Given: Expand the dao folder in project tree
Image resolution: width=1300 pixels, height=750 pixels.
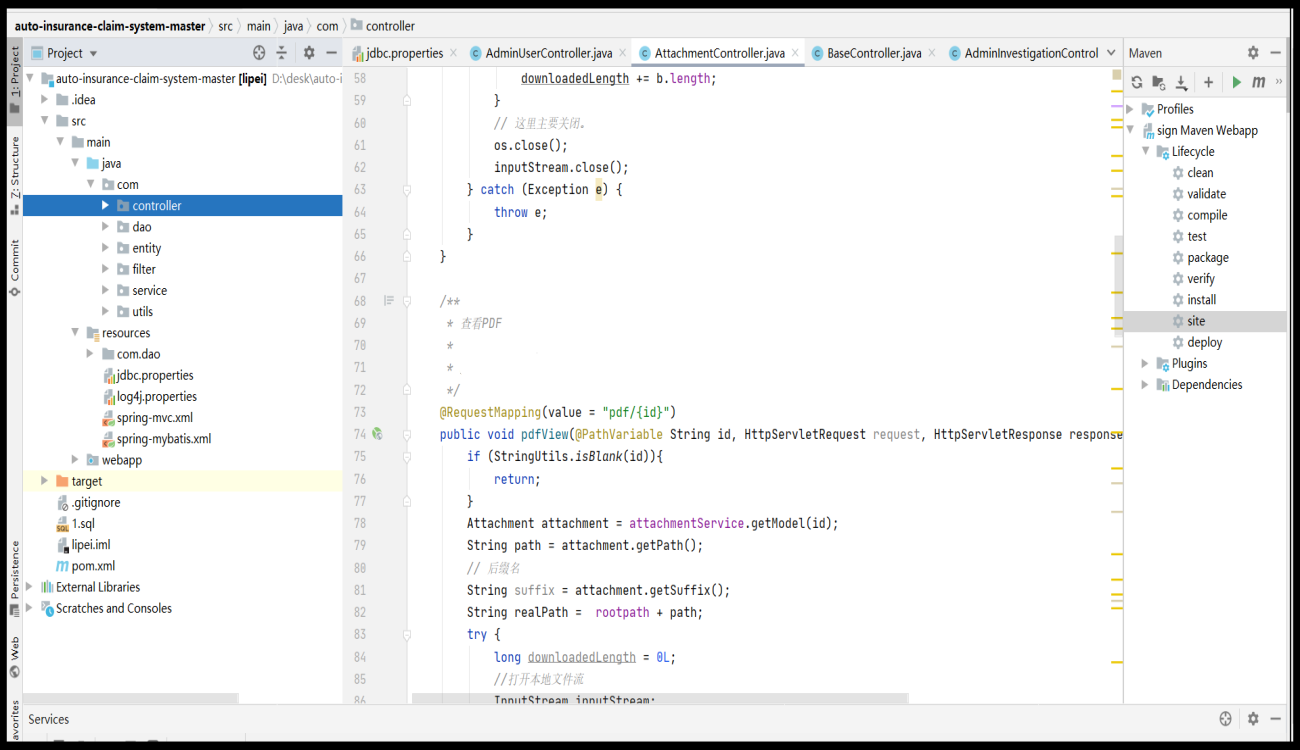Looking at the screenshot, I should 106,227.
